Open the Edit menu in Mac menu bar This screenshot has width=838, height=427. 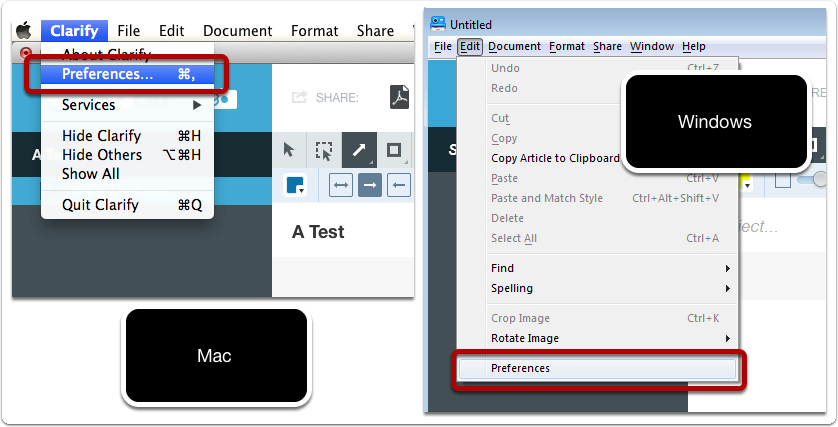pos(172,30)
